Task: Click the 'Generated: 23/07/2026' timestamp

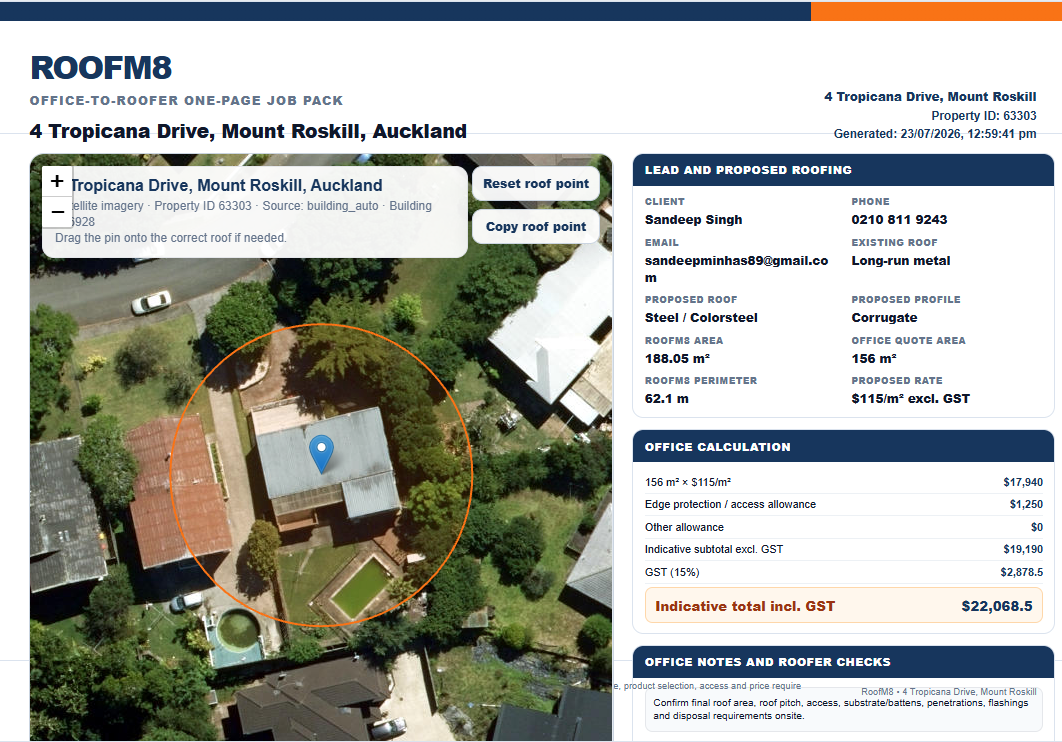Action: pyautogui.click(x=935, y=134)
